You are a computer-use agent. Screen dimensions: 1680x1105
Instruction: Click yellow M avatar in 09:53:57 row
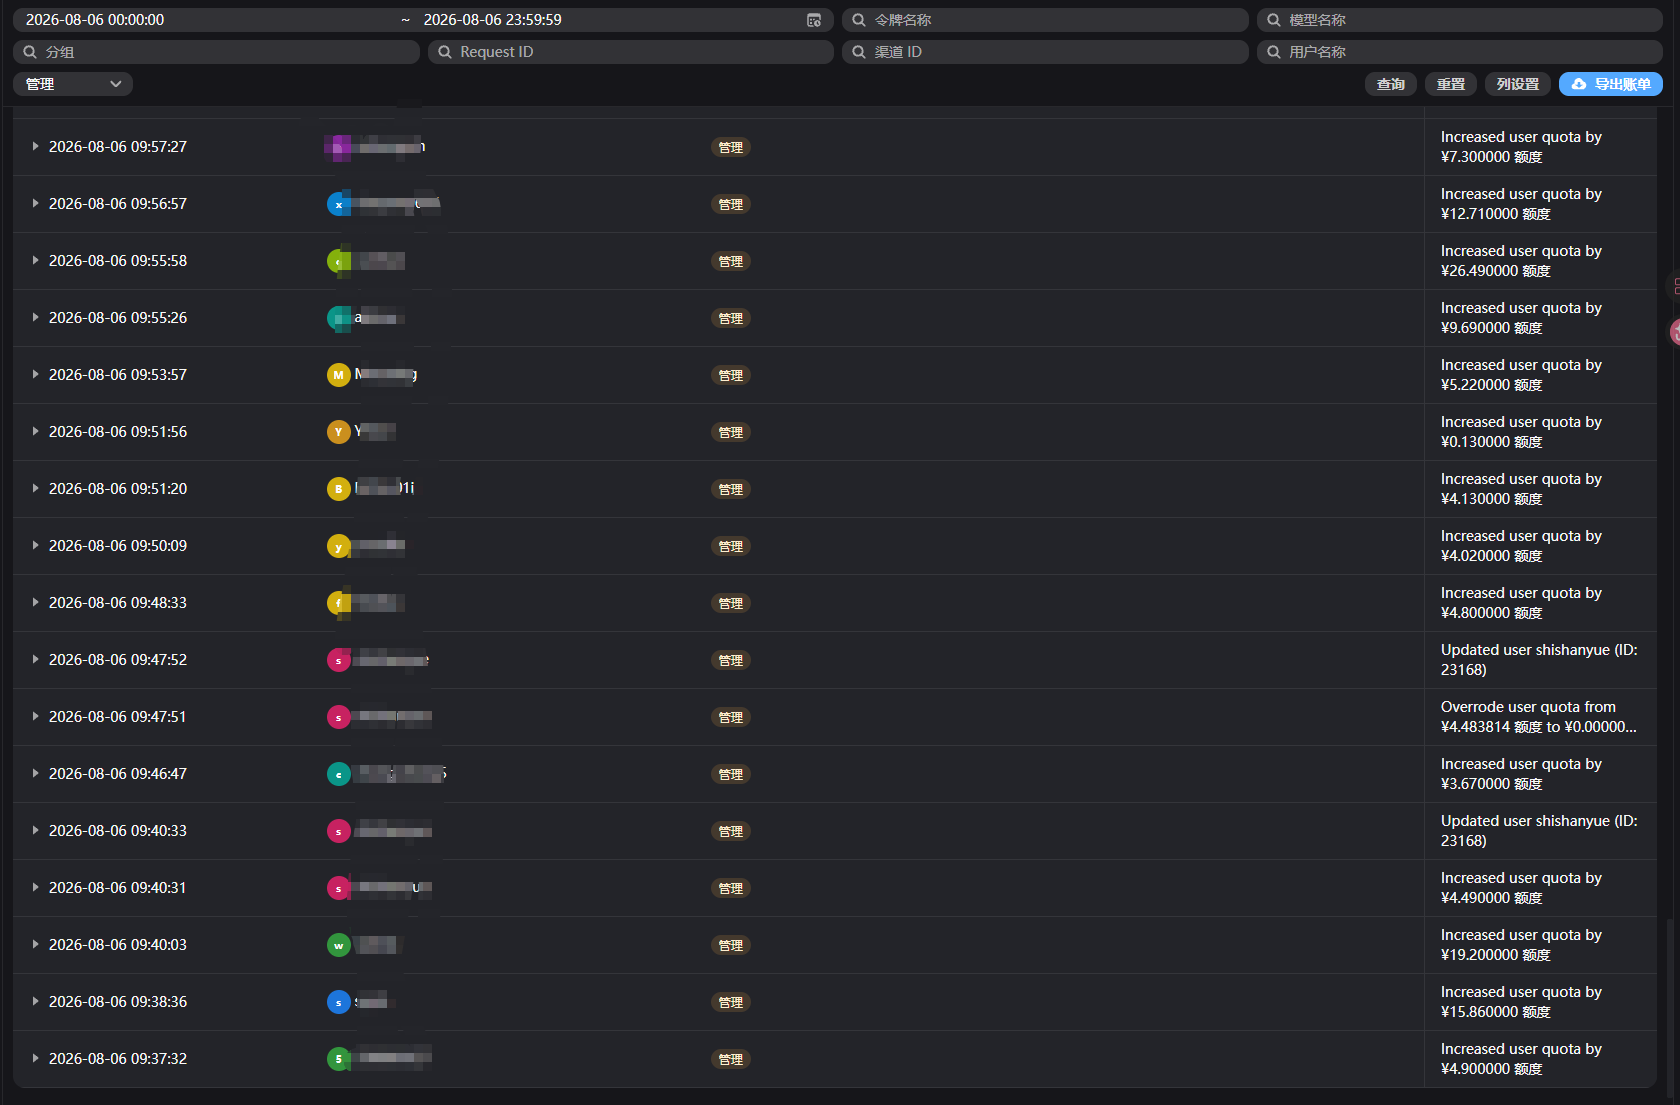tap(339, 375)
